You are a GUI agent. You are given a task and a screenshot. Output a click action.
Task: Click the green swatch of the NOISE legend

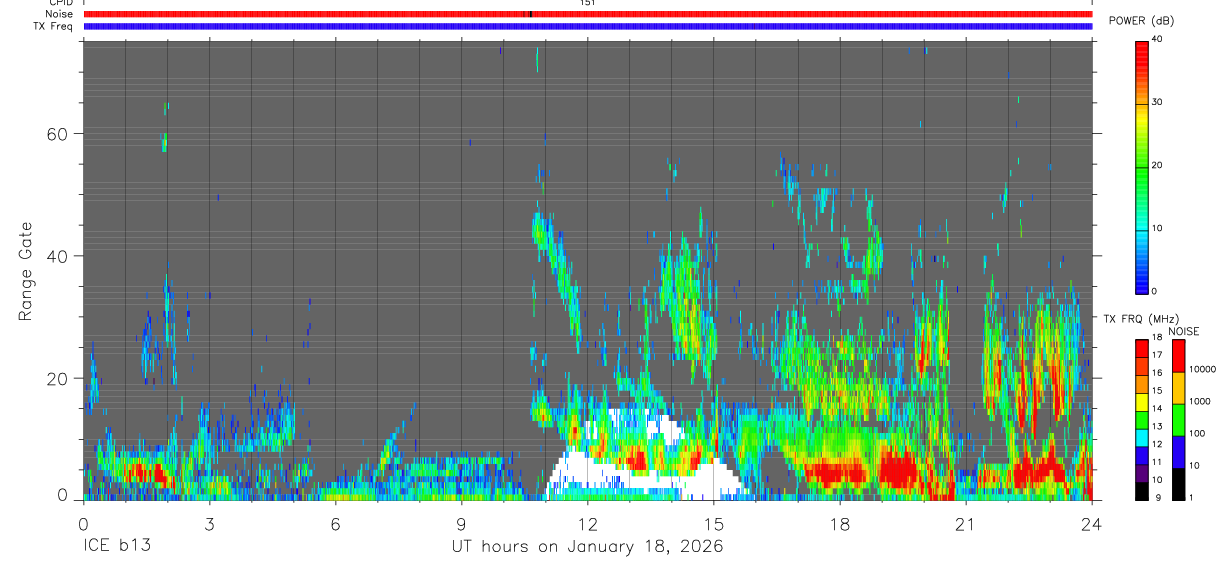pyautogui.click(x=1178, y=419)
